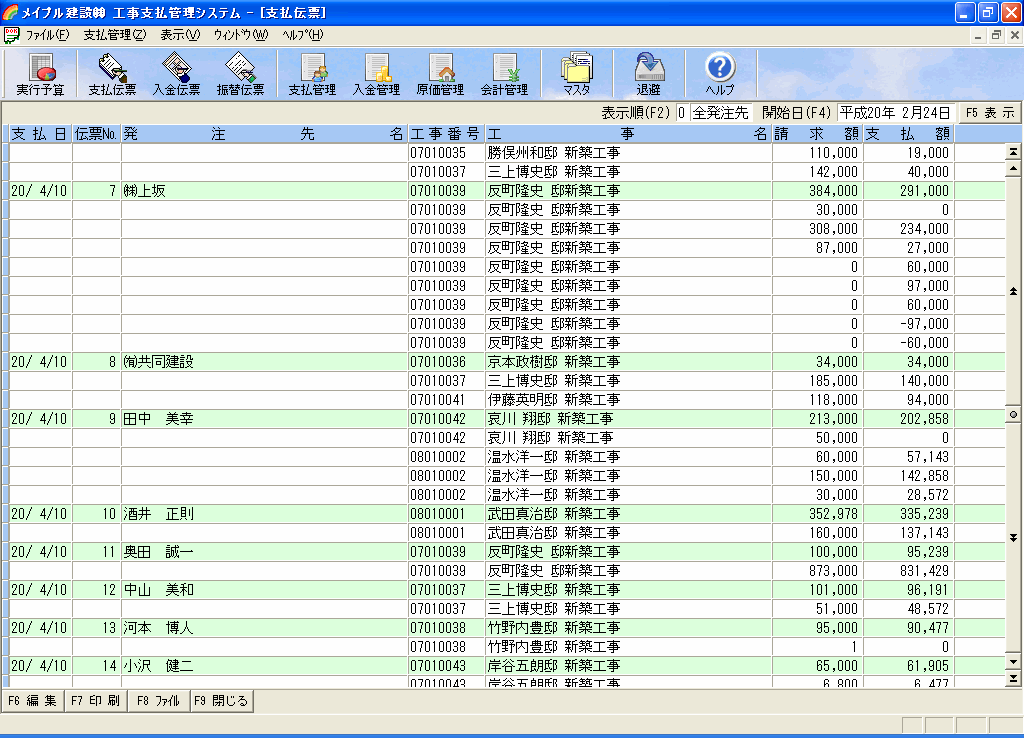Jump to top with scrollbar's topmost arrow
1024x738 pixels.
tap(1013, 152)
